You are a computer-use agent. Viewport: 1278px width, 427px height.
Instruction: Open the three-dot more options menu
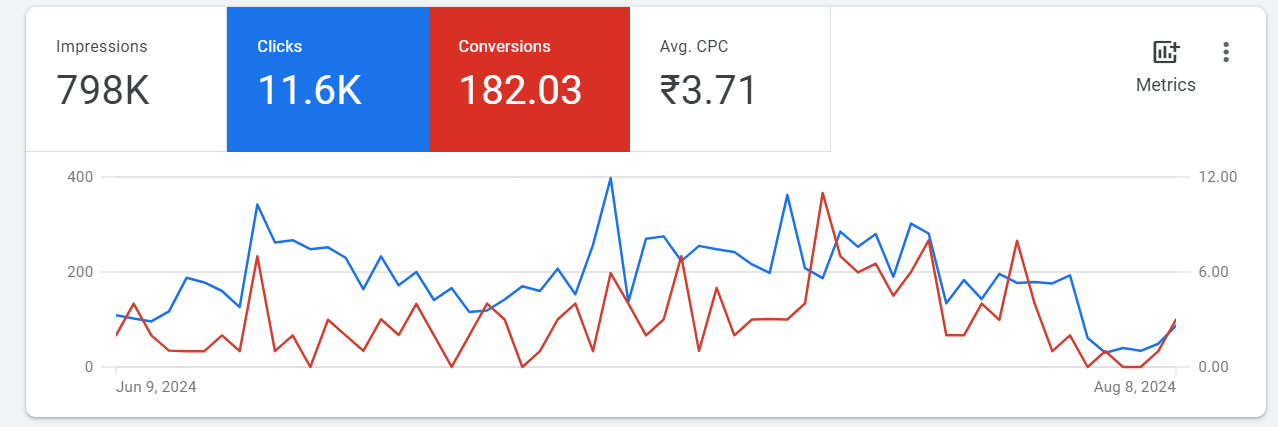(x=1226, y=52)
